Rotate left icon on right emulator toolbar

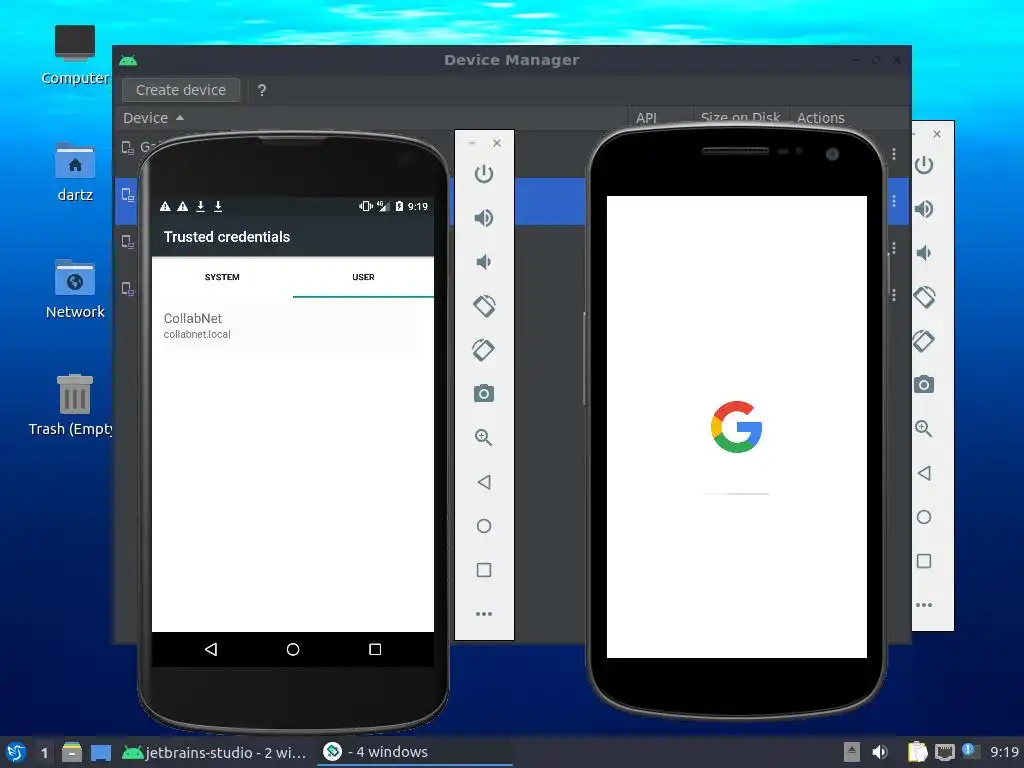pyautogui.click(x=924, y=296)
